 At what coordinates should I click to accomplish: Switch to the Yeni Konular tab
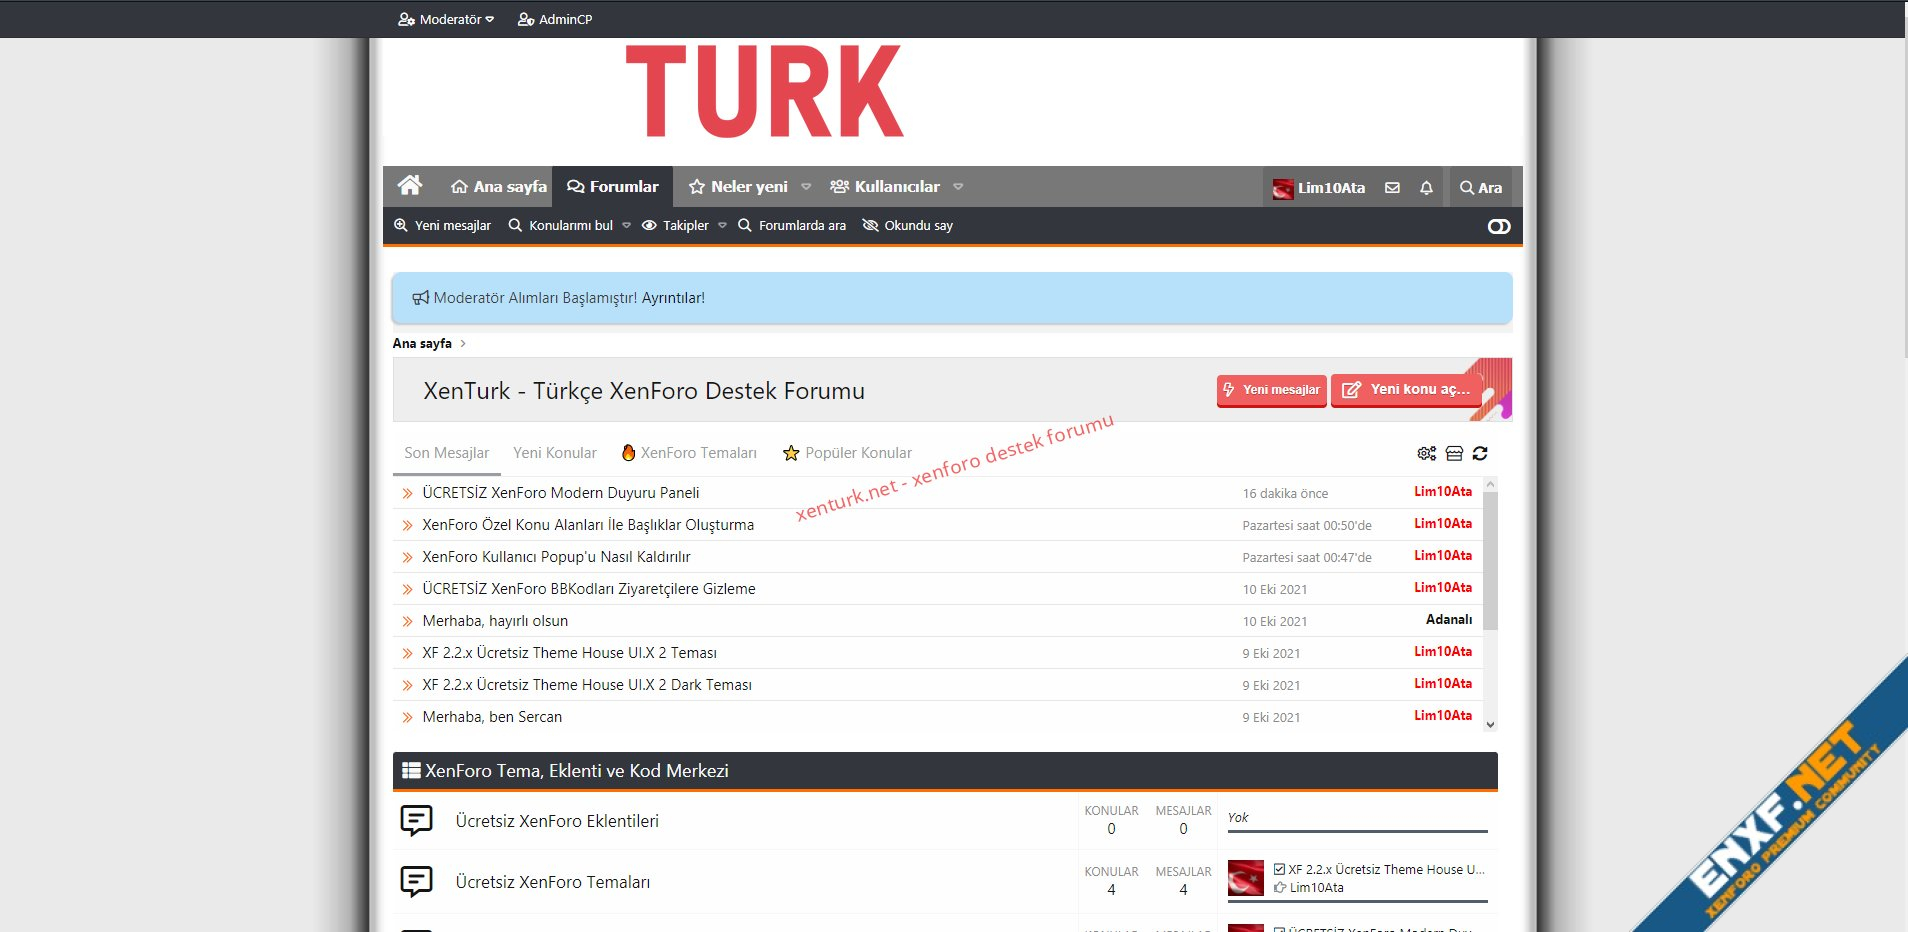coord(554,453)
